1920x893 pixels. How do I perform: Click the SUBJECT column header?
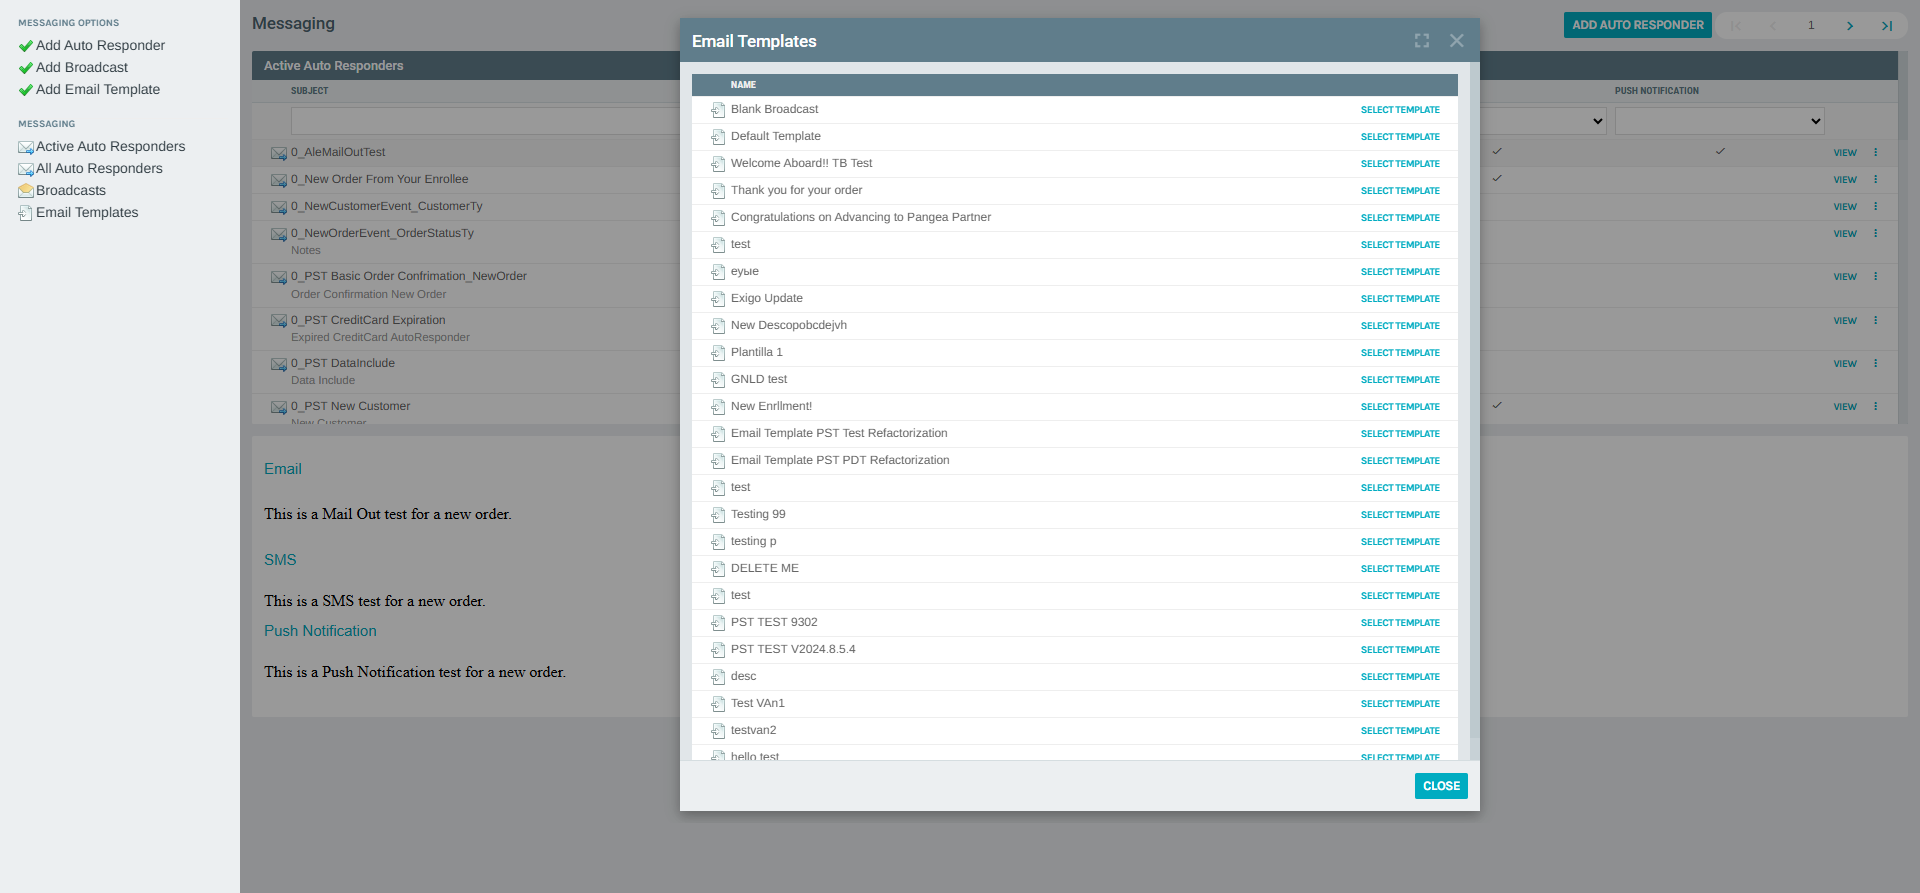click(309, 91)
